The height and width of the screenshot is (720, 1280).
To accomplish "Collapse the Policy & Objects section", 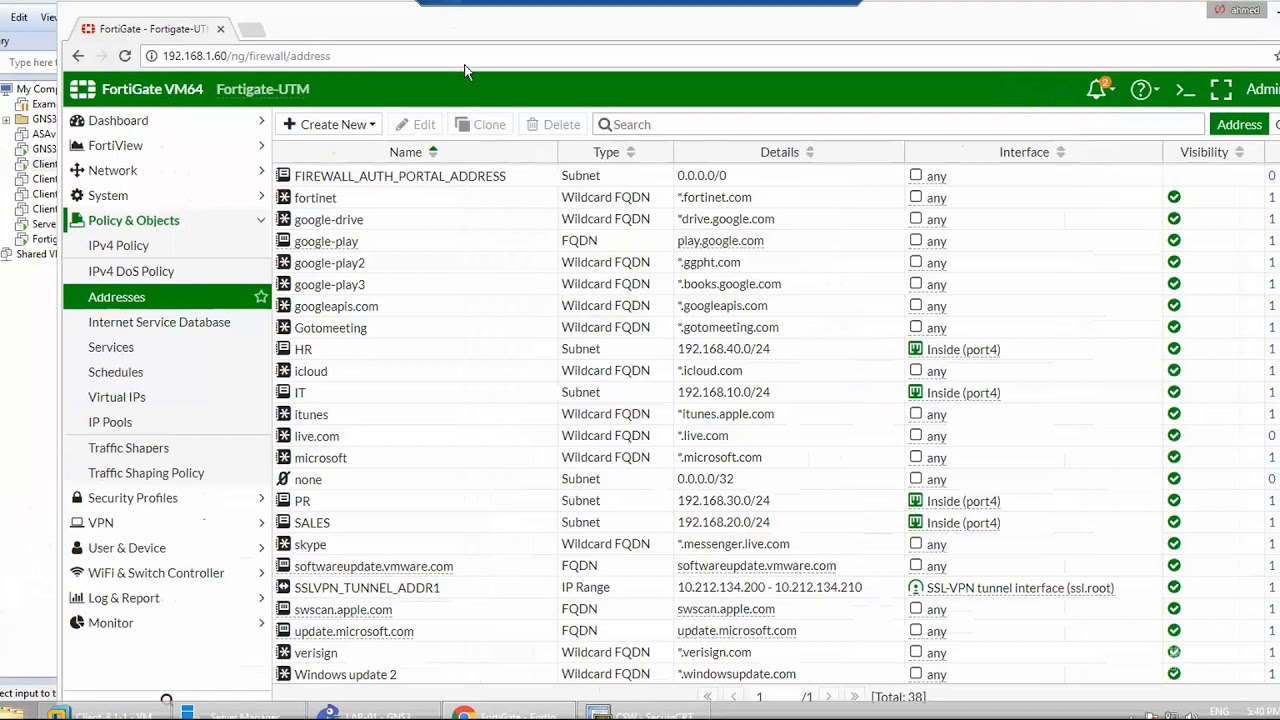I will (x=261, y=220).
